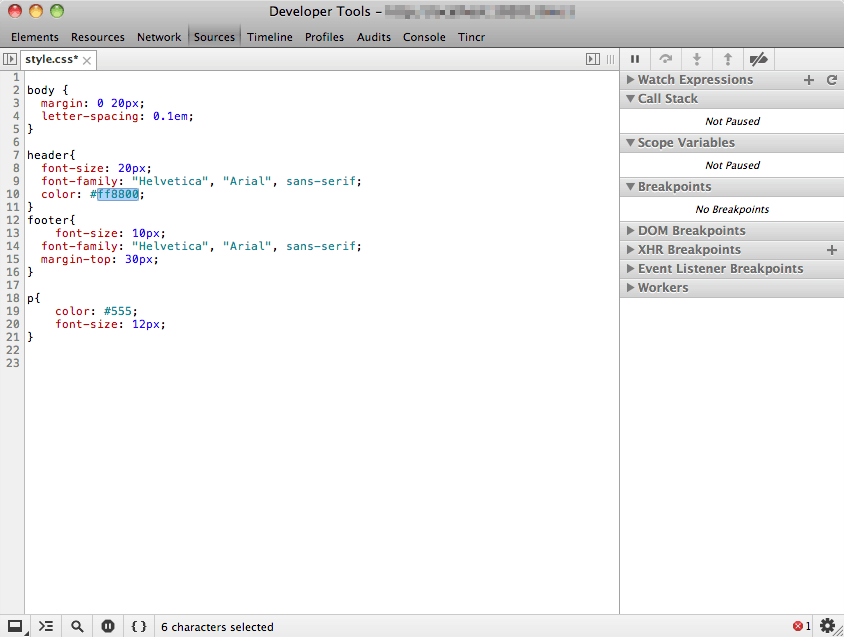The height and width of the screenshot is (637, 844).
Task: Click the '#555' color value
Action: click(x=118, y=311)
